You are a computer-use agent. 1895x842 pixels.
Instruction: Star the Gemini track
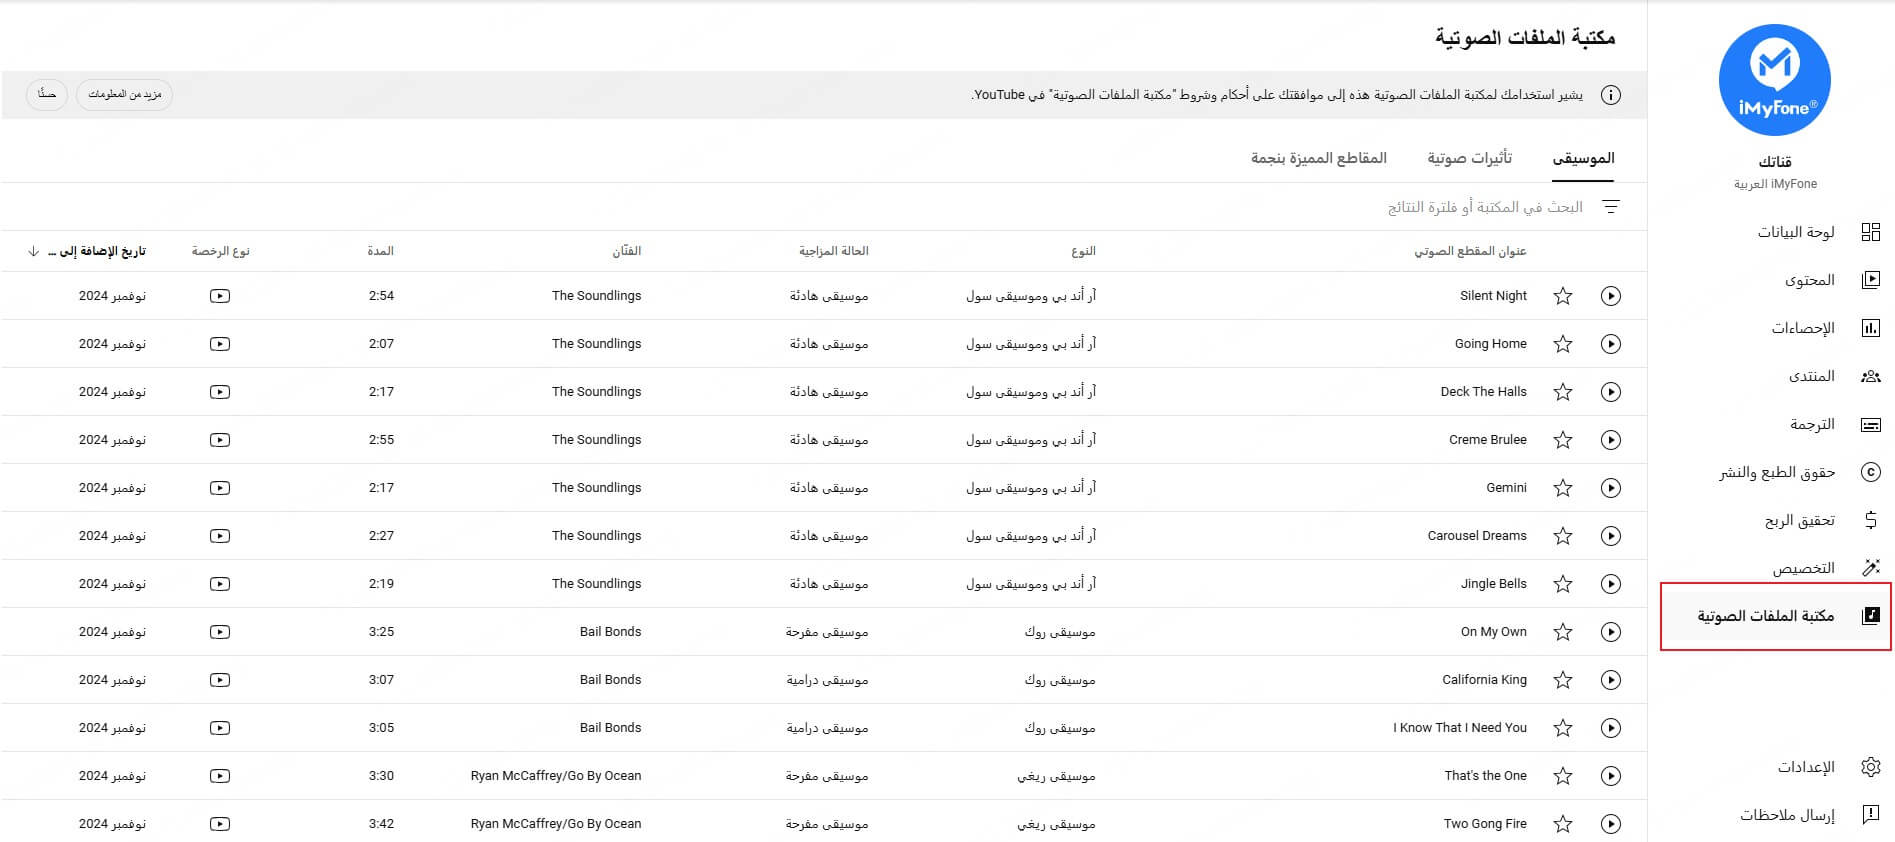click(x=1563, y=488)
